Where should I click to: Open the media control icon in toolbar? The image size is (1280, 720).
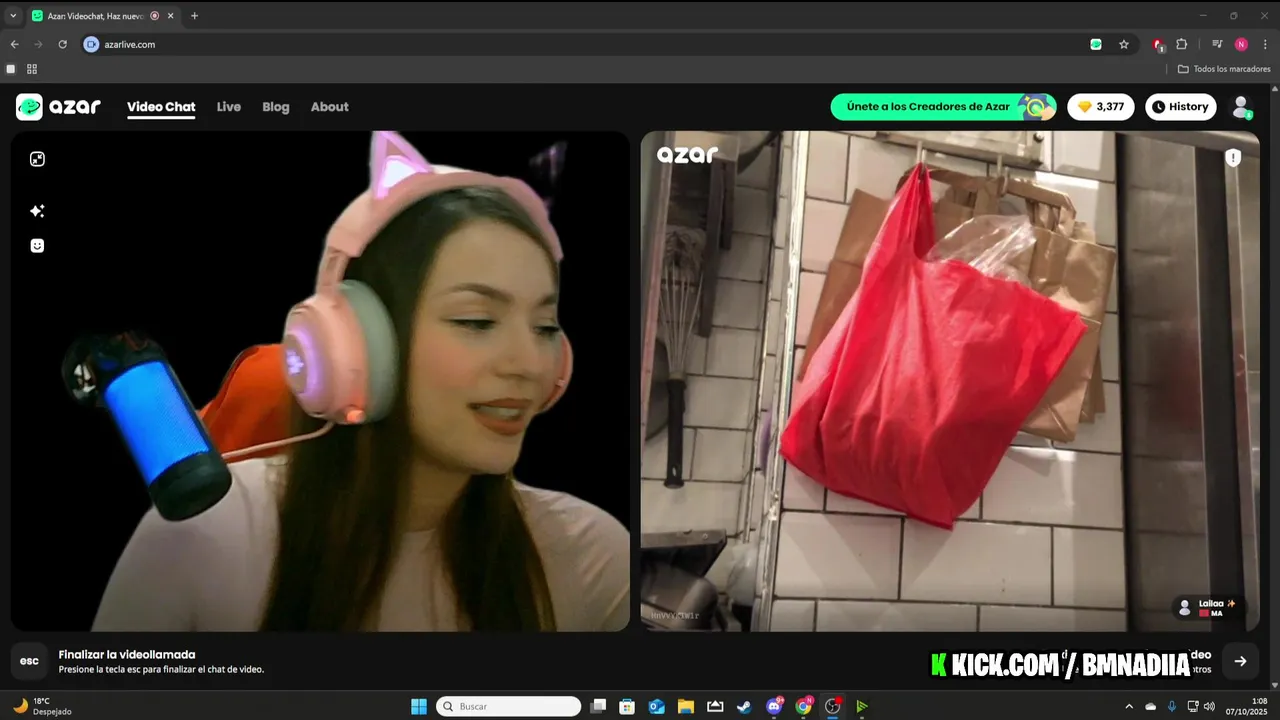click(x=1217, y=44)
